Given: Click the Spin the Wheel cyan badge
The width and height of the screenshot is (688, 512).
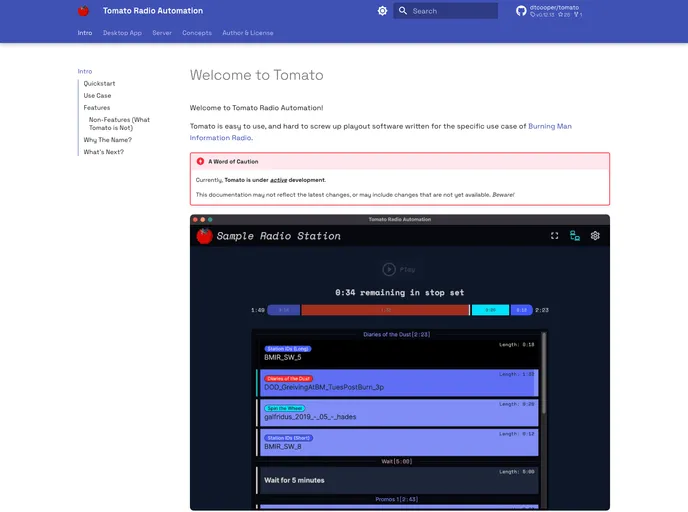Looking at the screenshot, I should point(285,408).
